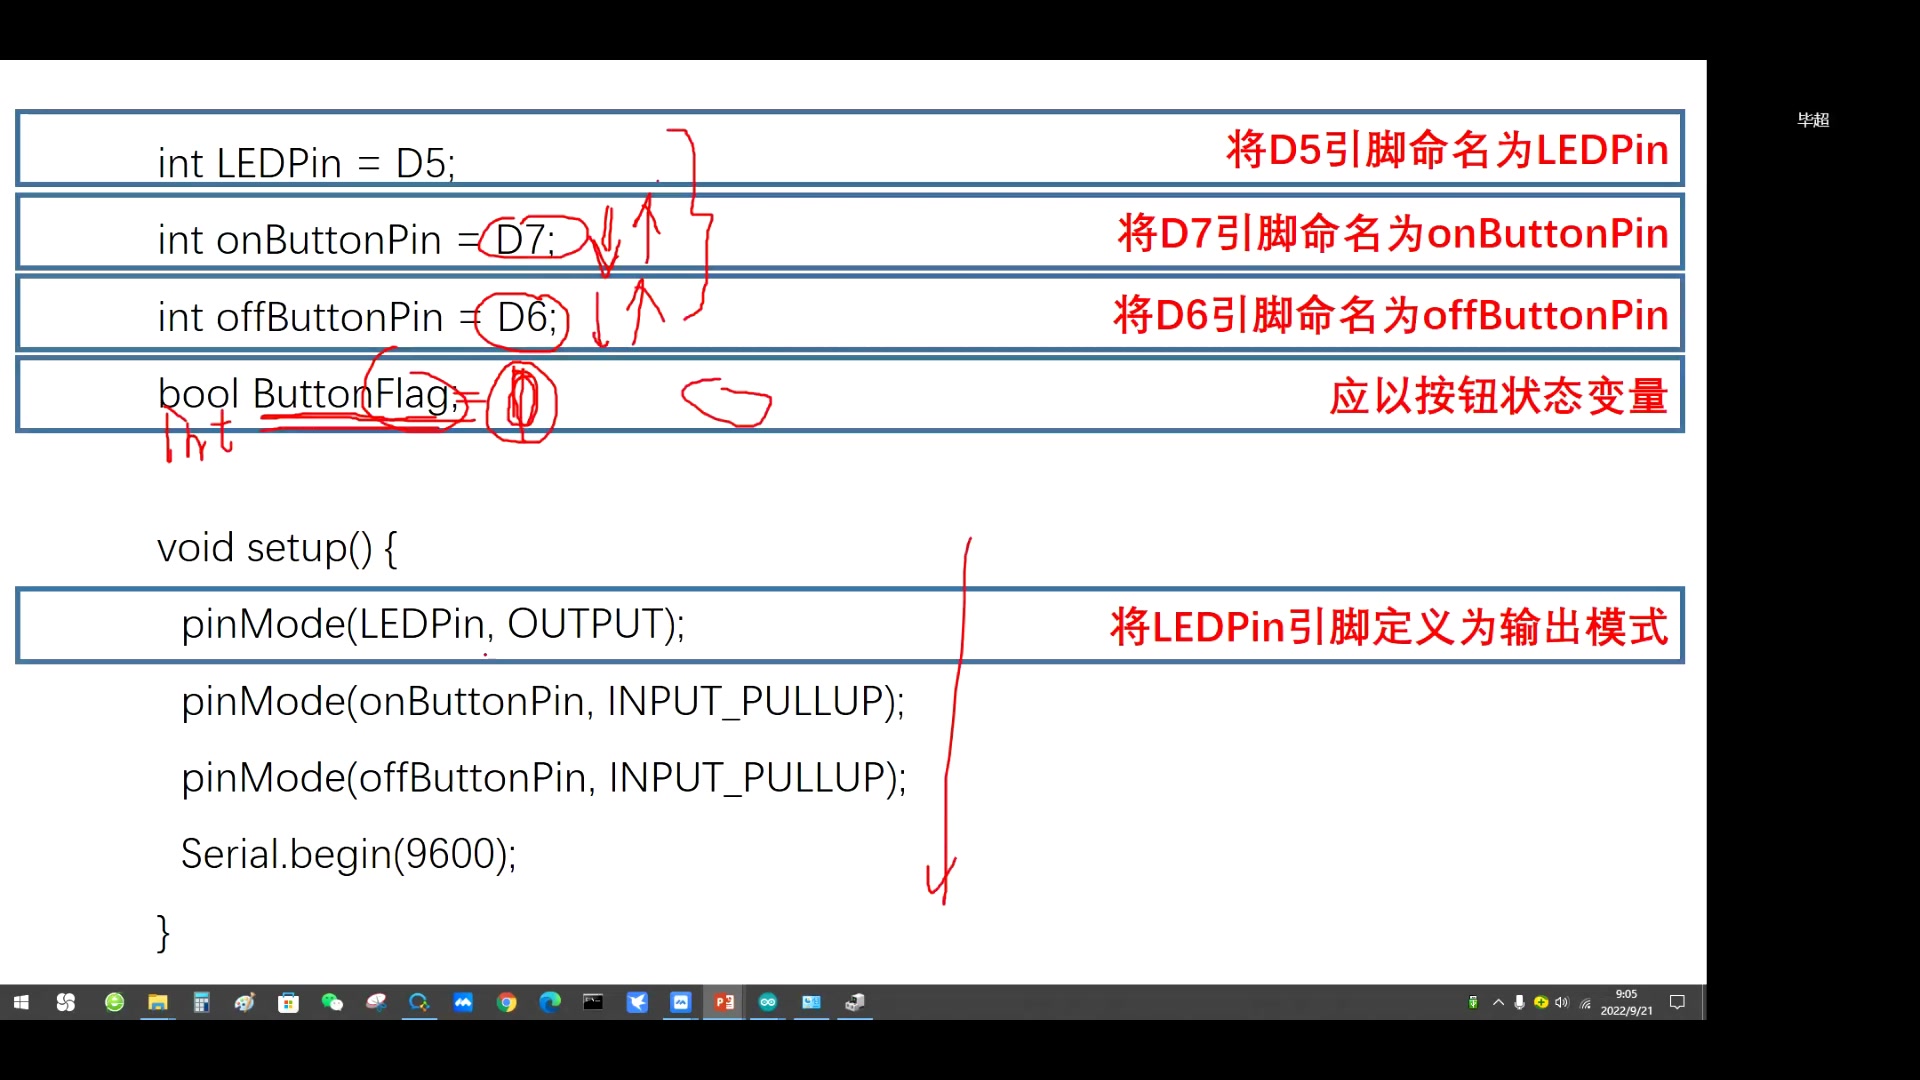Open the Windows Start menu
1920x1080 pixels.
click(x=21, y=1002)
